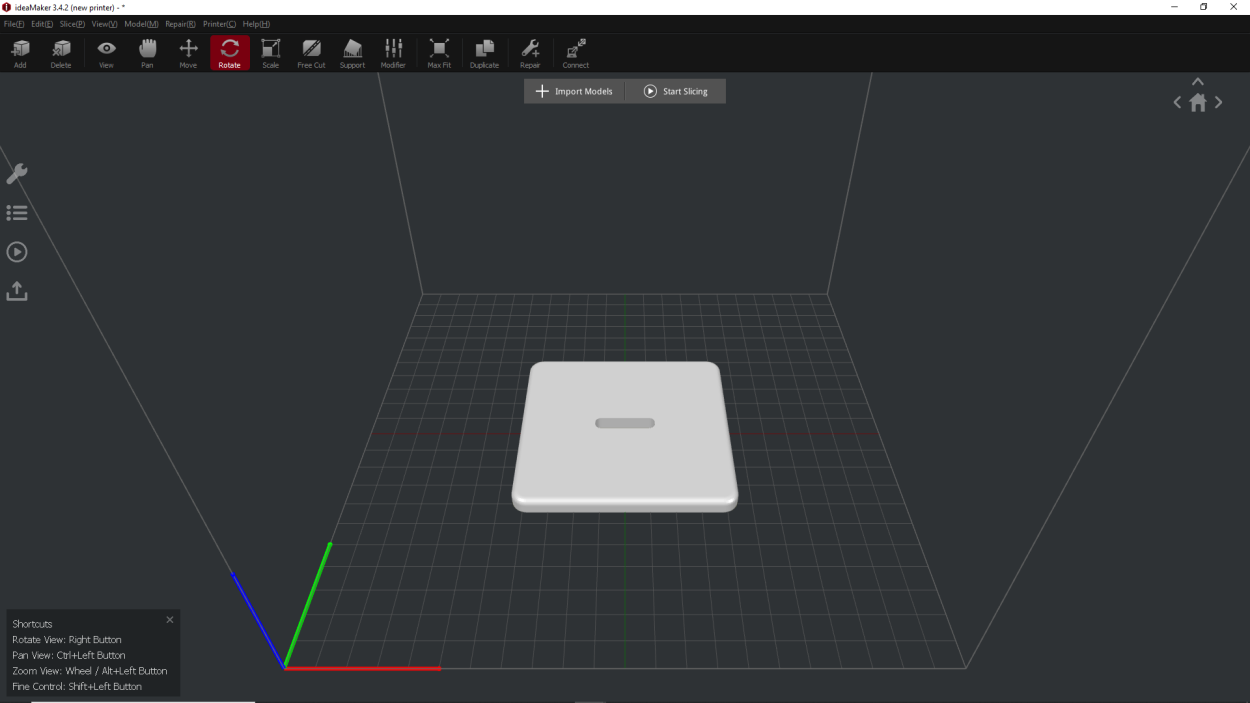
Task: Click the ideaMaker app icon in title bar
Action: (7, 7)
